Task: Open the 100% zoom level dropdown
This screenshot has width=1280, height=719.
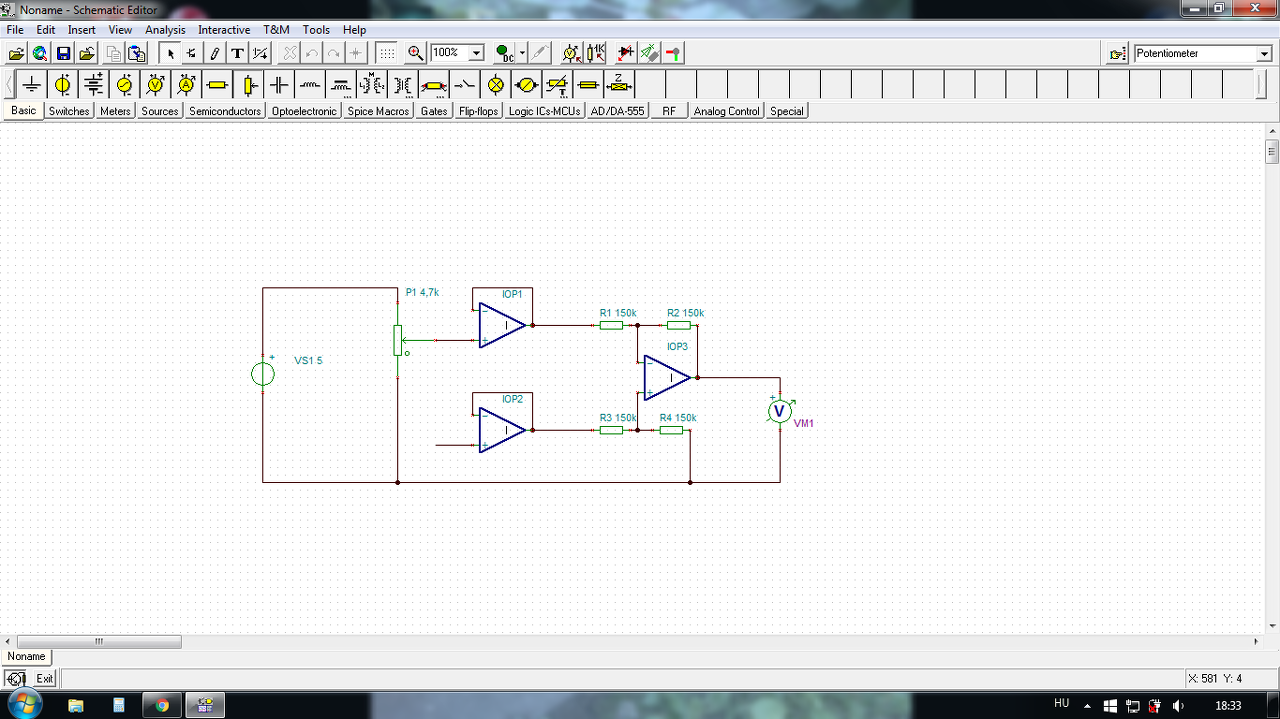Action: pyautogui.click(x=476, y=53)
